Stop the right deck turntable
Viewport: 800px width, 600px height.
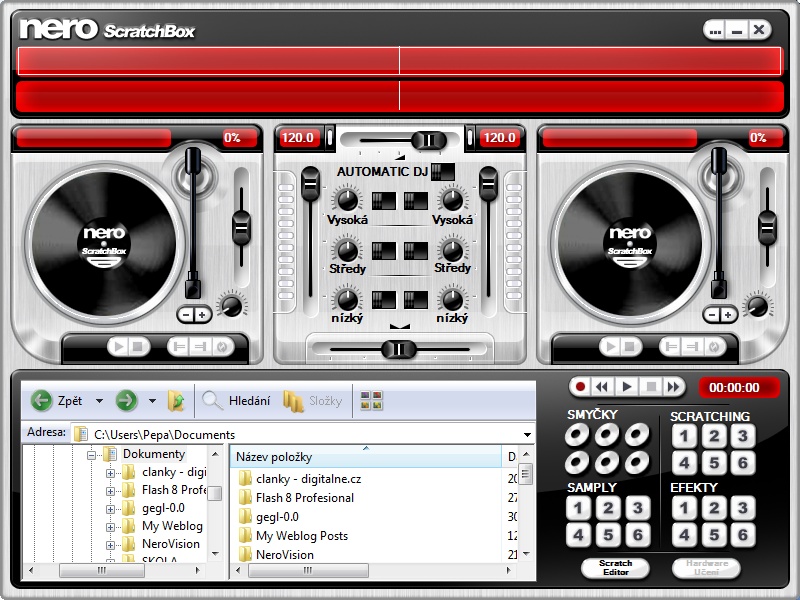coord(630,347)
